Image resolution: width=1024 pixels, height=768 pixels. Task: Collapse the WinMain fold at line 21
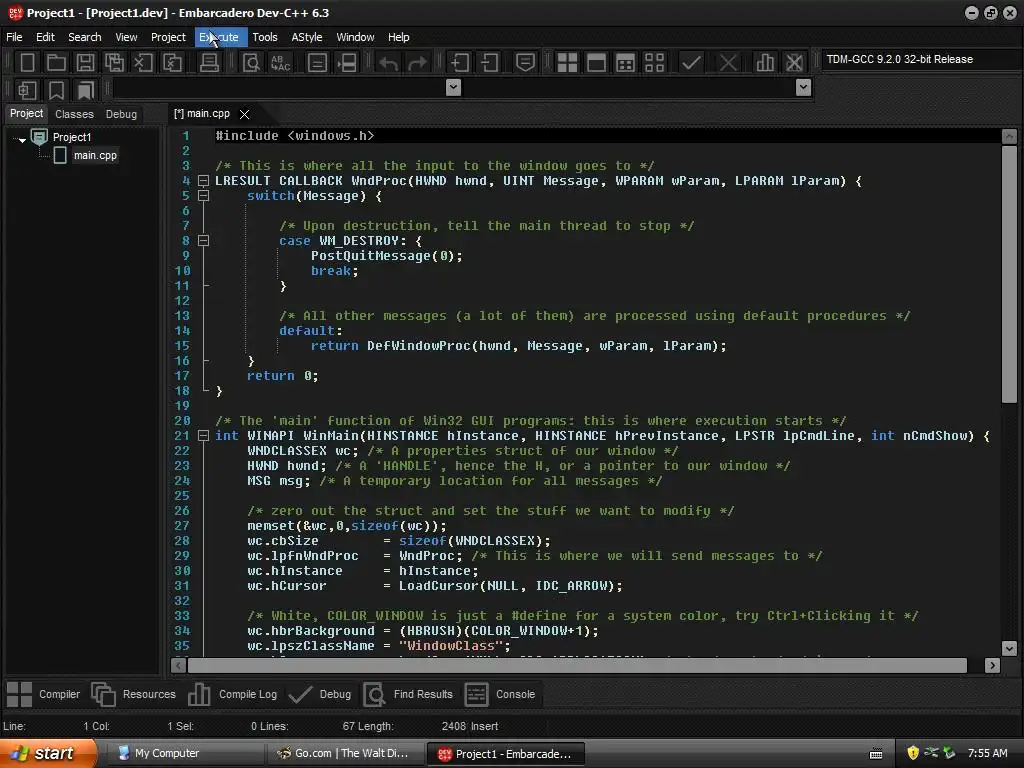click(203, 436)
